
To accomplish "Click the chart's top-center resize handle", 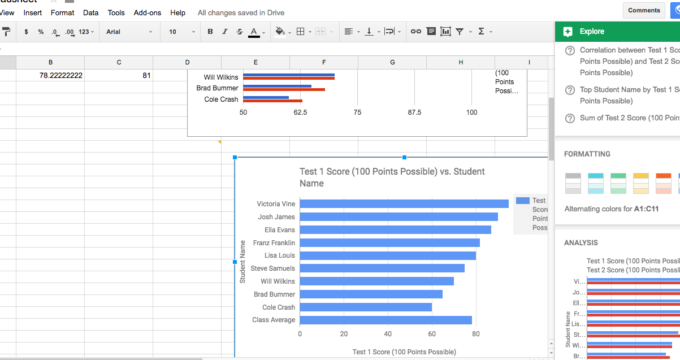I will tap(404, 157).
